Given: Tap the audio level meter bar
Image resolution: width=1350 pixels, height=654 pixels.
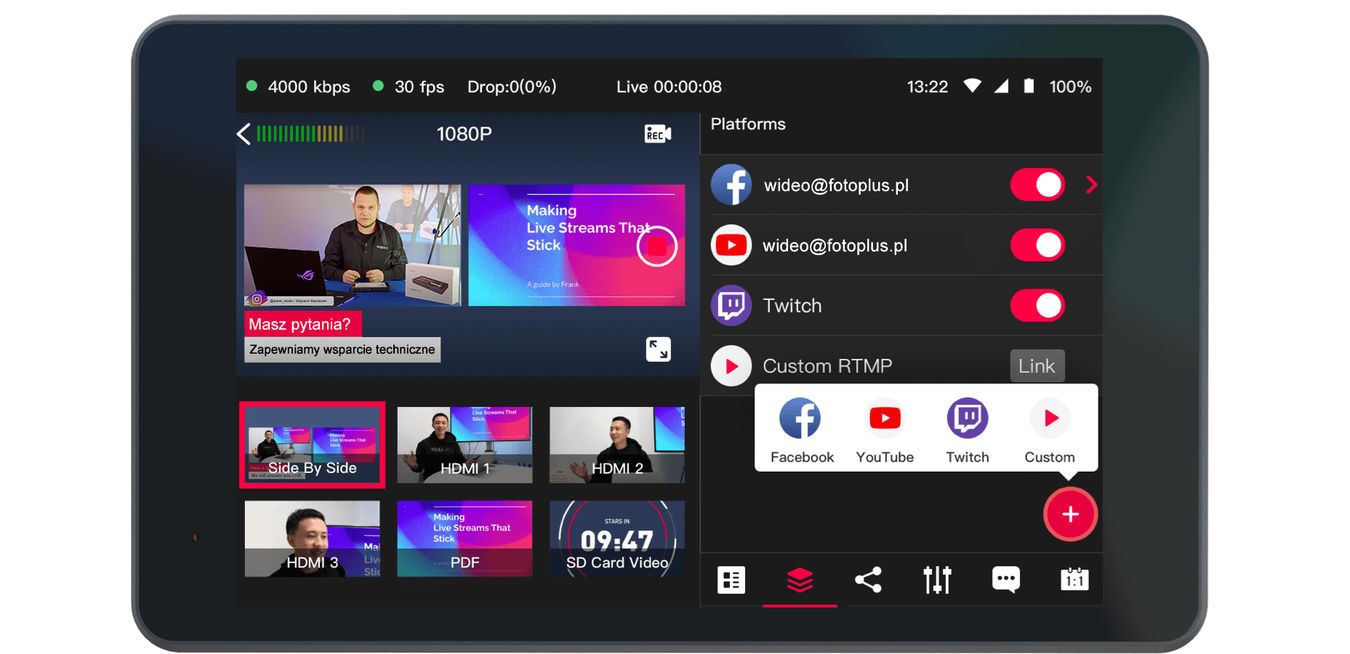Looking at the screenshot, I should click(x=310, y=134).
